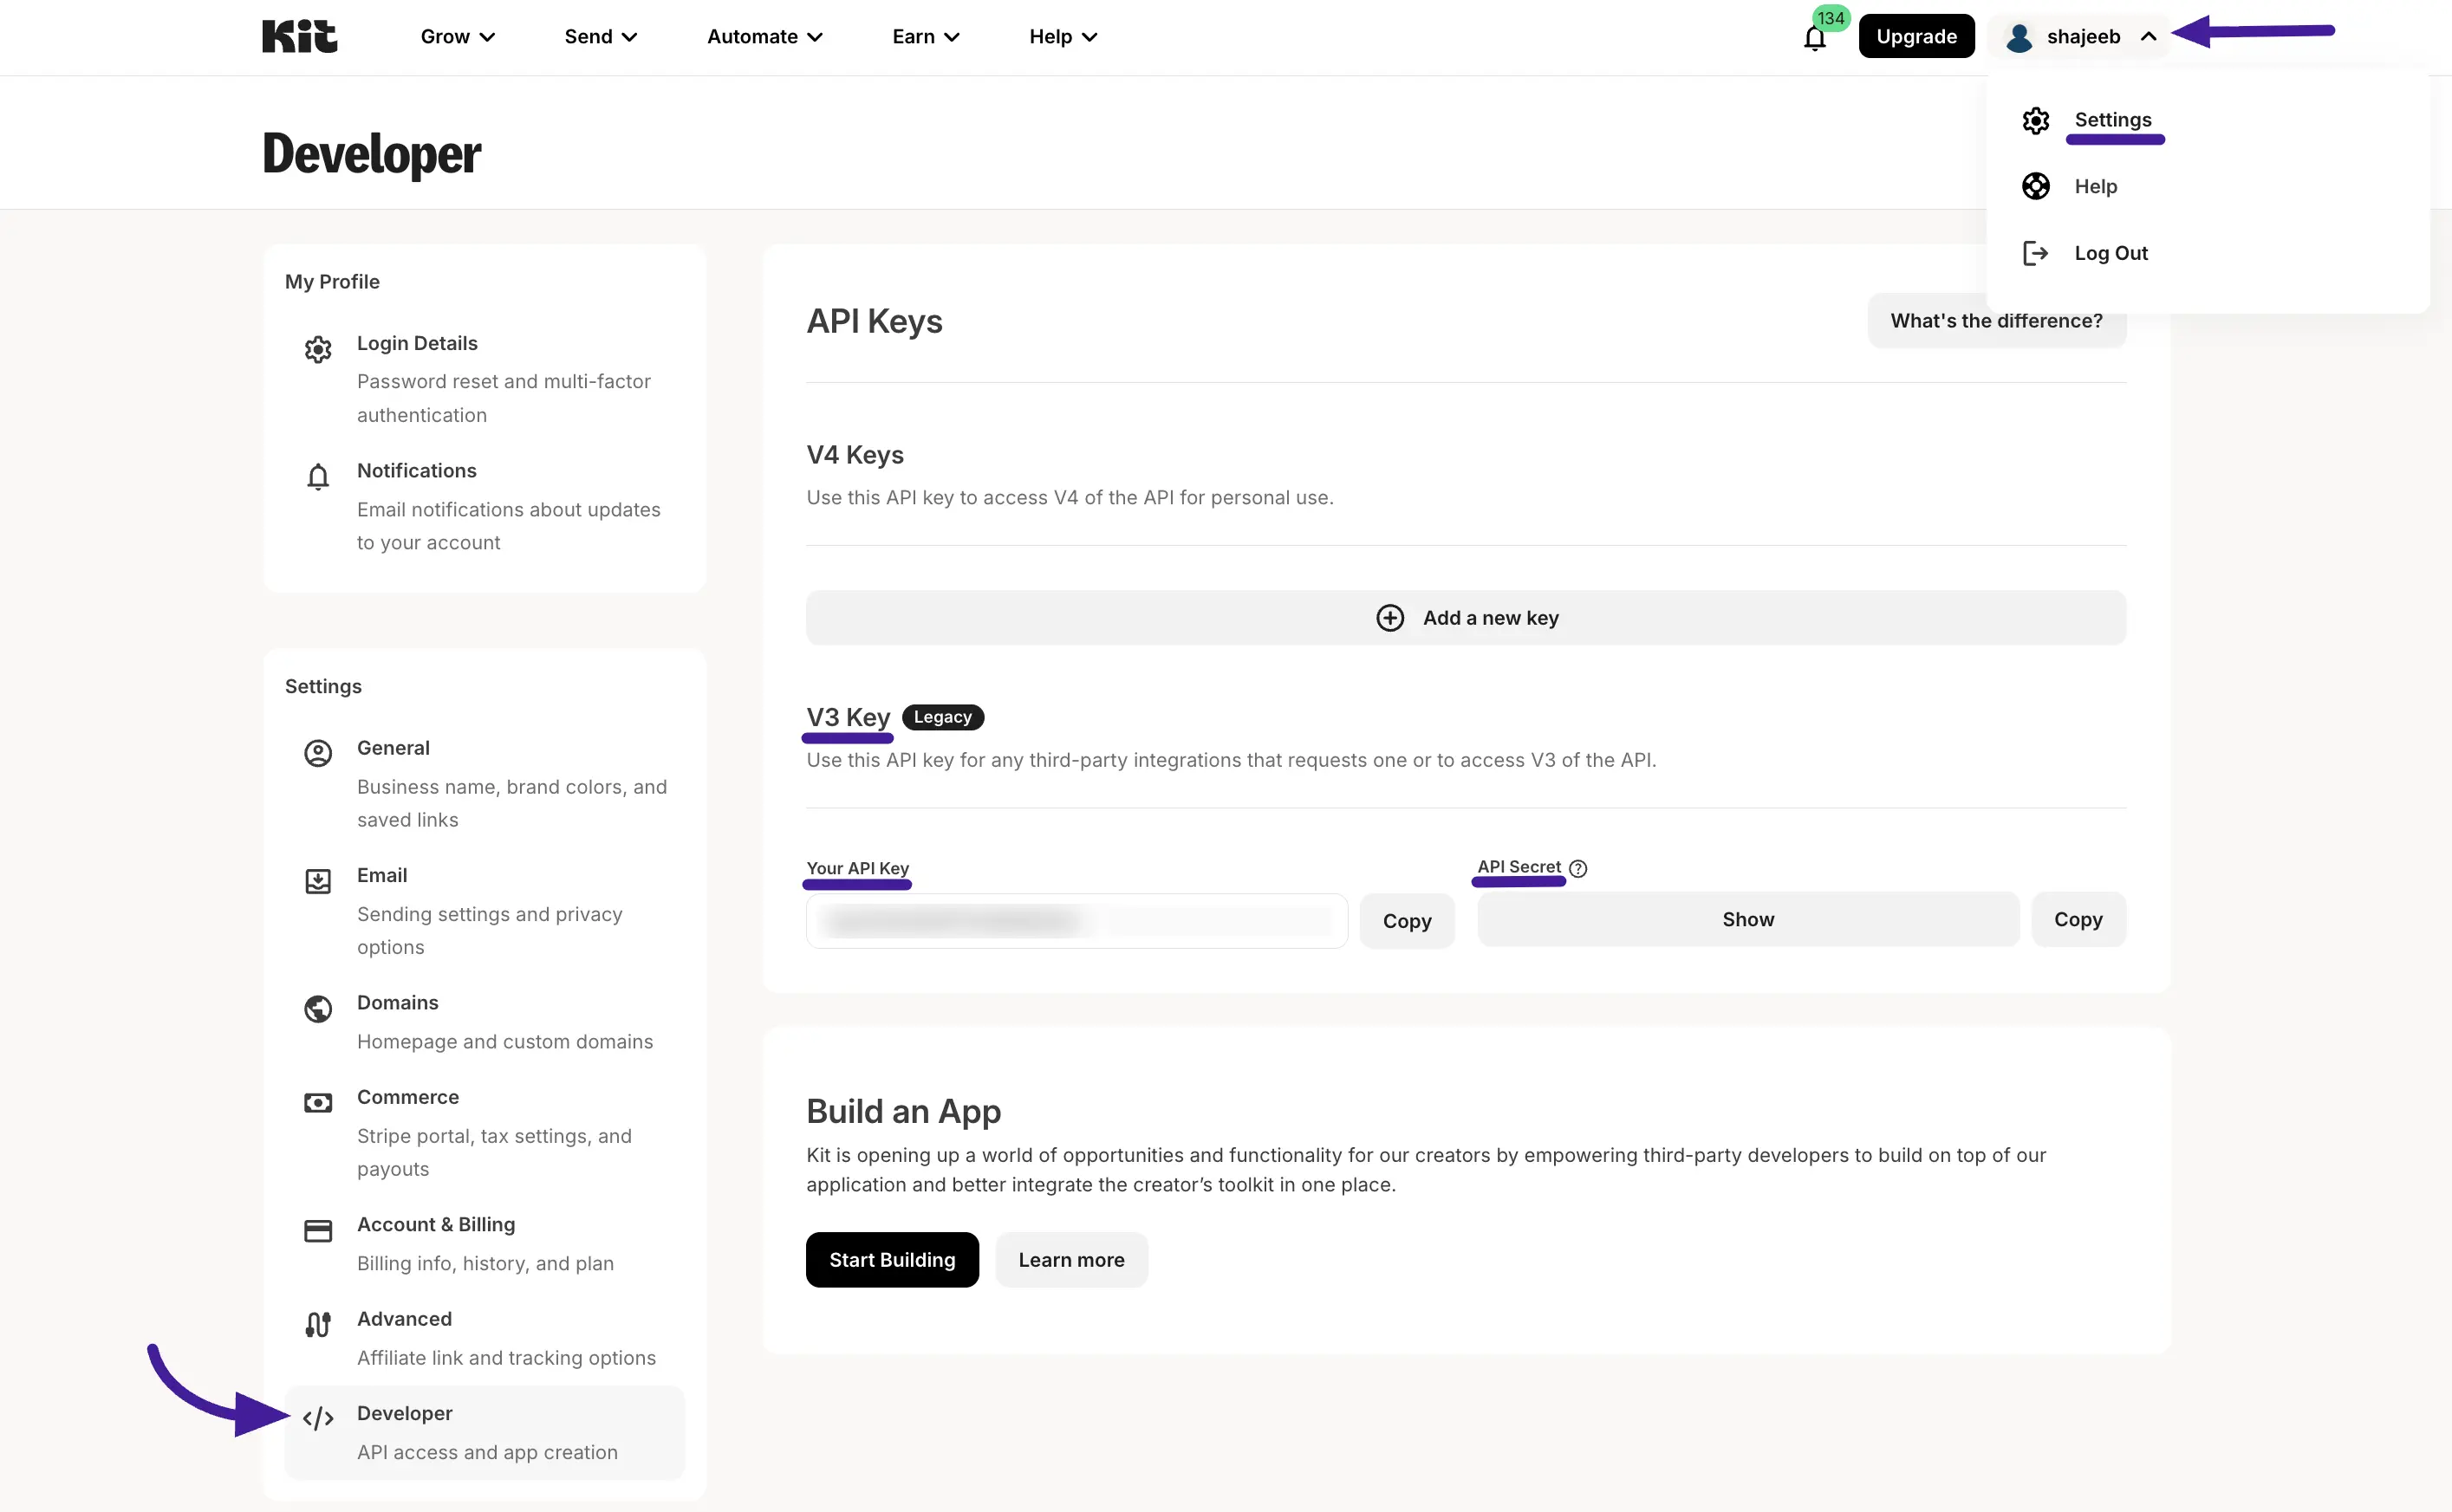The height and width of the screenshot is (1512, 2452).
Task: Open the notifications bell icon
Action: coord(1814,39)
